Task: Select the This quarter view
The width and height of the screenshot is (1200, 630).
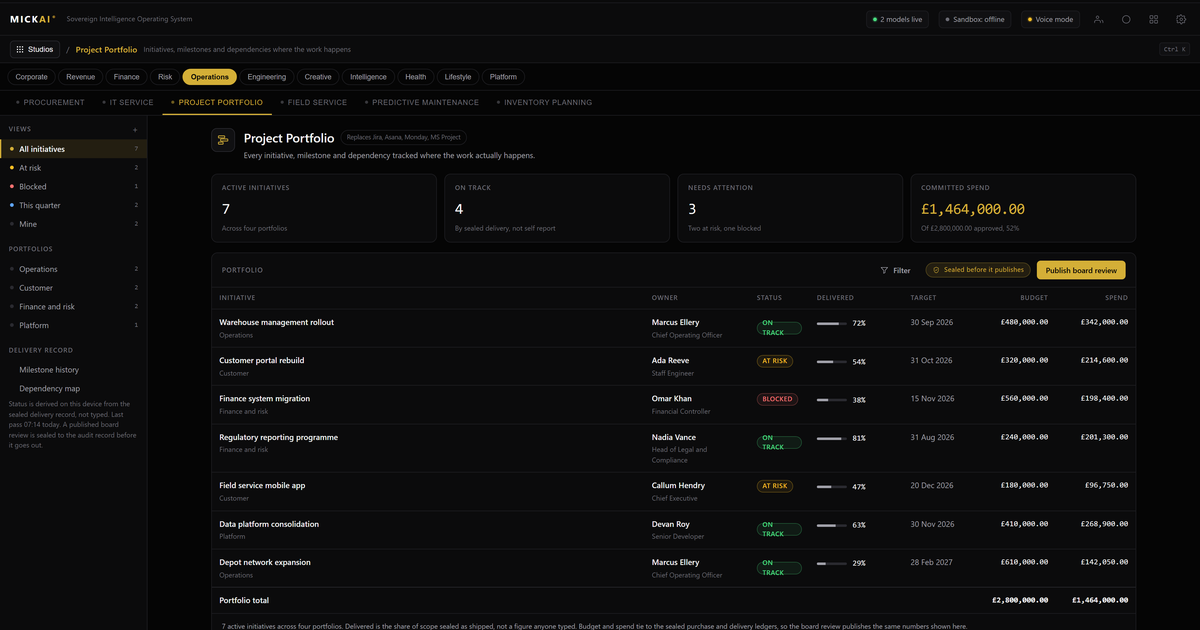Action: (x=73, y=205)
